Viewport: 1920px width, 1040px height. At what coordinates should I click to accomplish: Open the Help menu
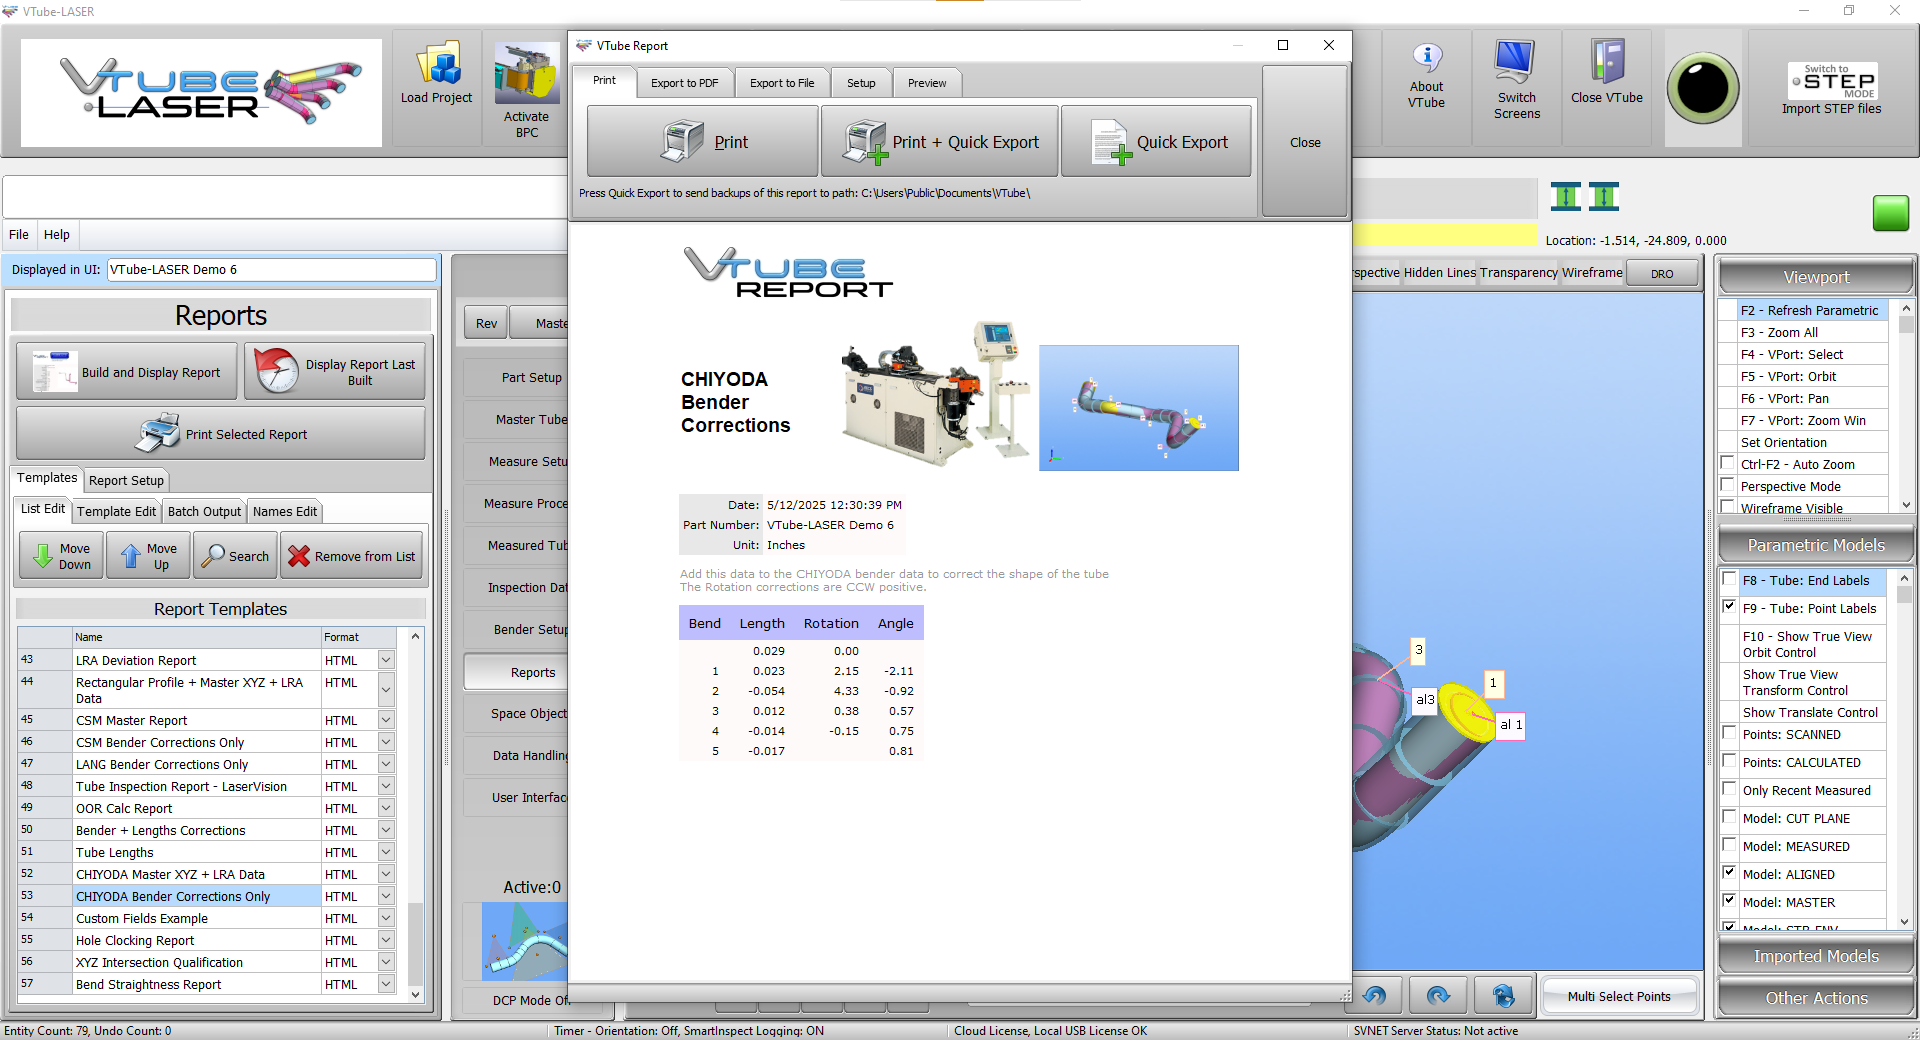(57, 234)
